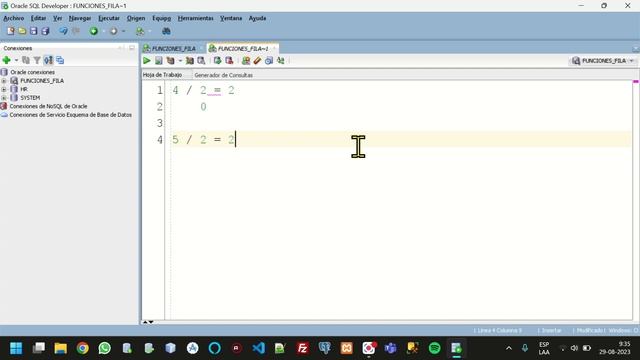
Task: Open the Herramientas menu
Action: click(x=196, y=18)
